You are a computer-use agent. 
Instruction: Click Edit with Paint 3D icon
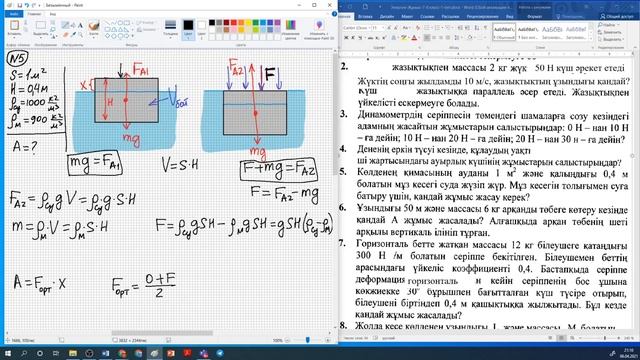click(x=319, y=29)
